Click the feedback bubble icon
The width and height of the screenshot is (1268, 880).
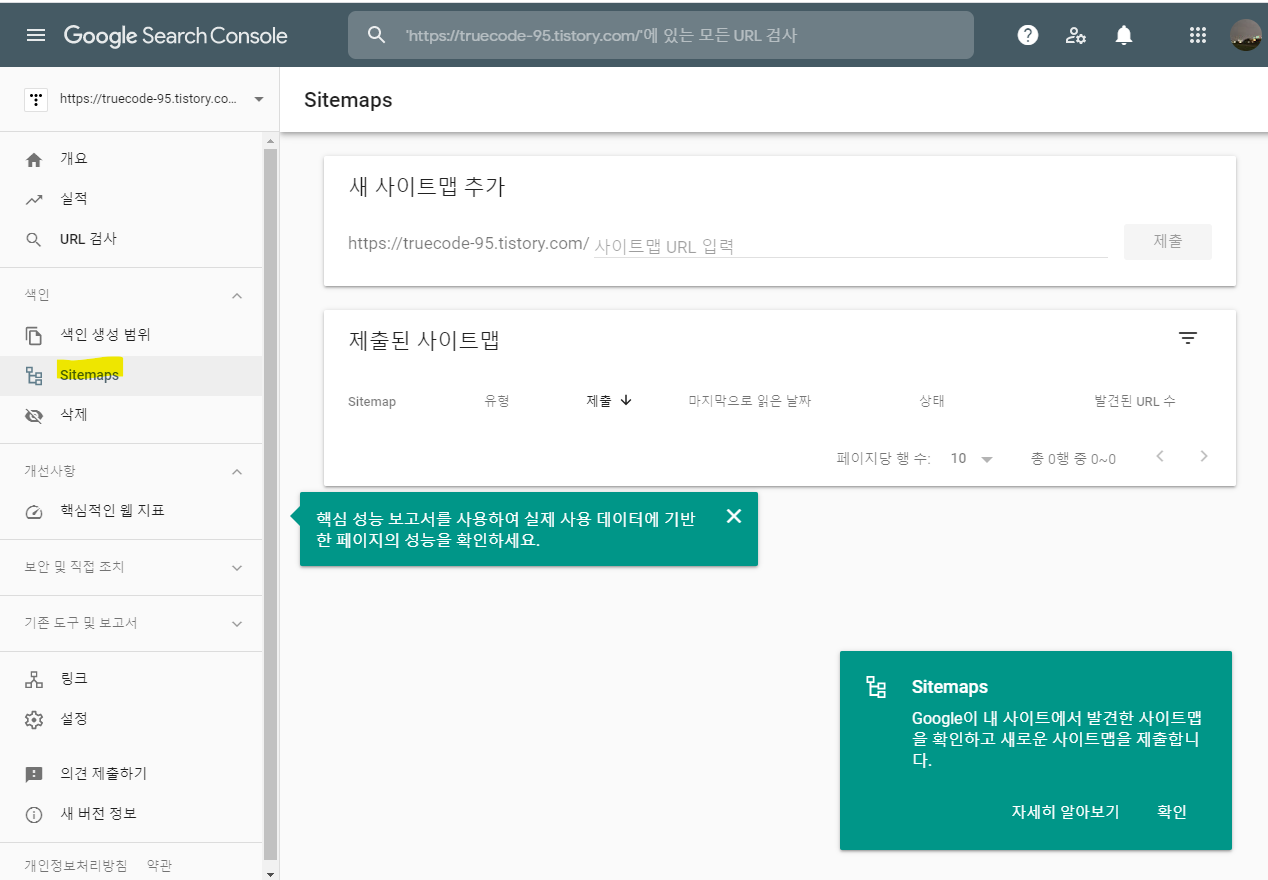[x=34, y=774]
